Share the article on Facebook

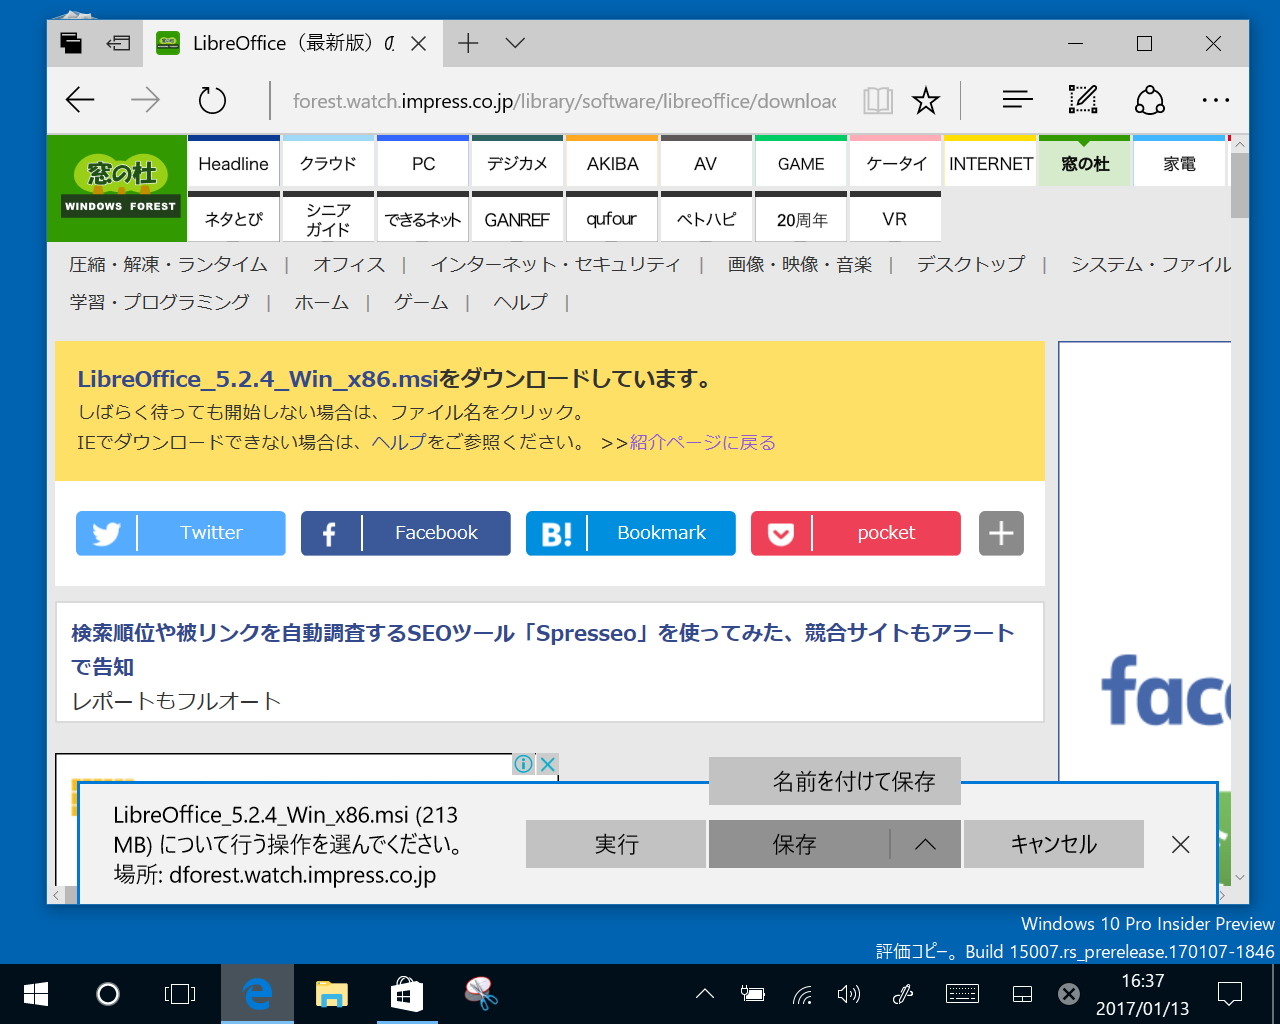click(405, 533)
